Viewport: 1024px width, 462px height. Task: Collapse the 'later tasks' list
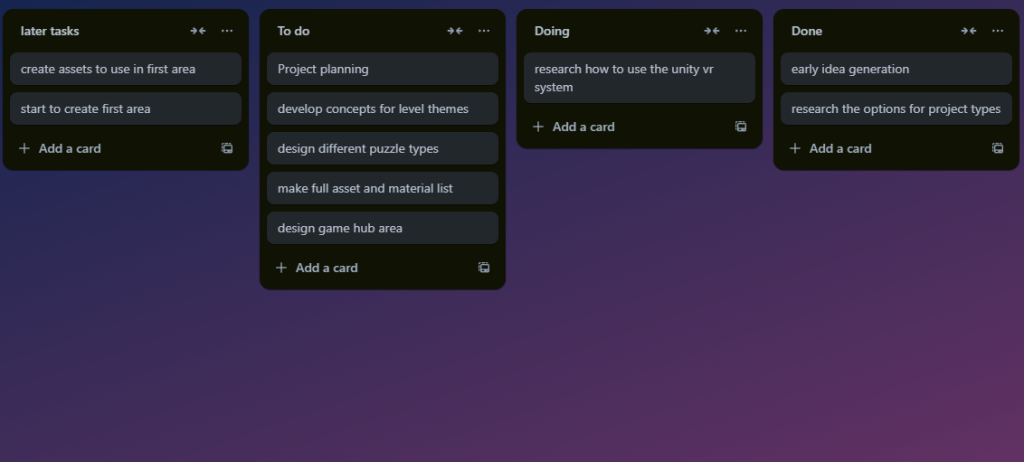click(x=198, y=31)
